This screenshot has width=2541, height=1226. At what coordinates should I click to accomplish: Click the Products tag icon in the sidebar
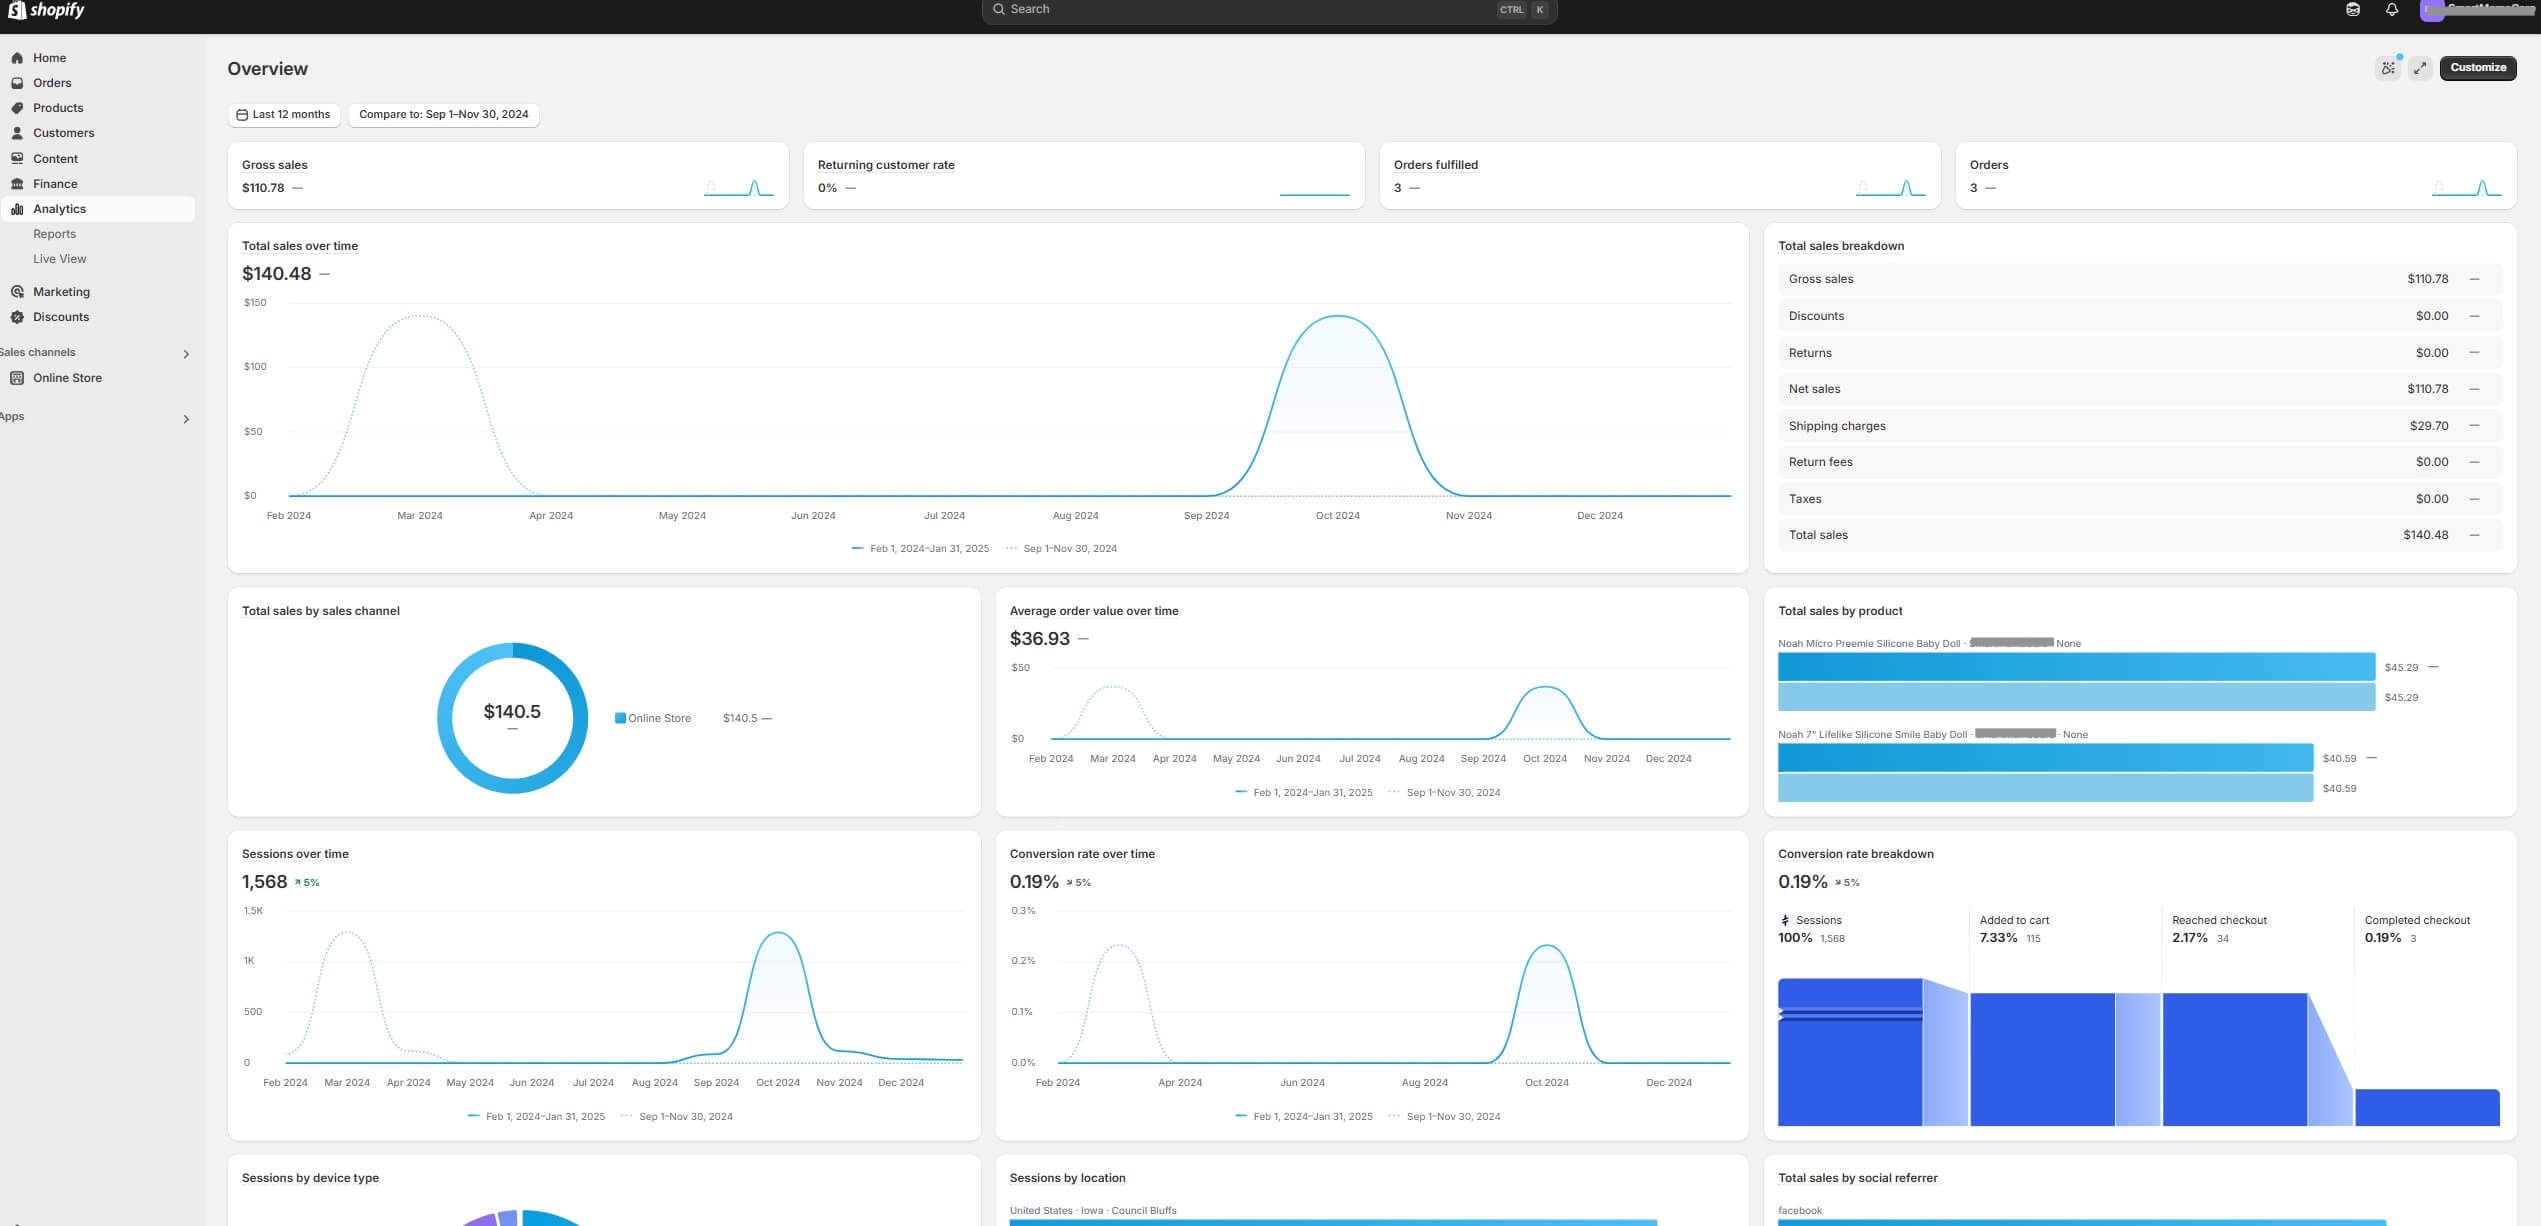(x=17, y=108)
